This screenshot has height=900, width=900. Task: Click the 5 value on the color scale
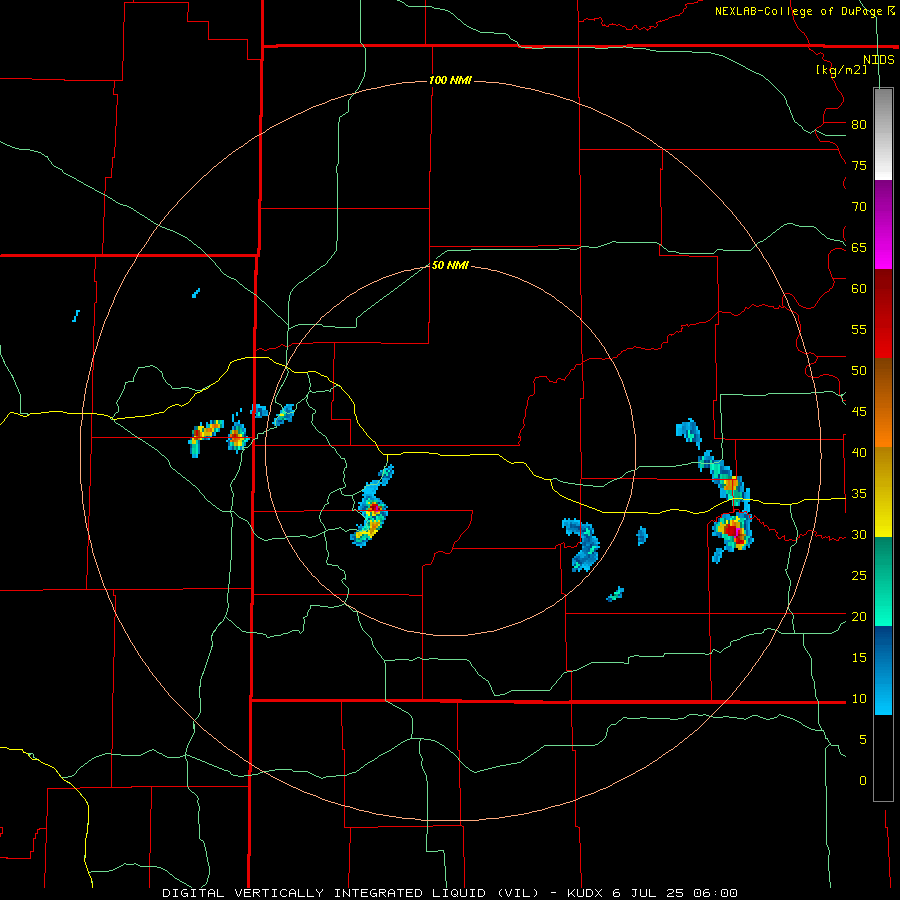click(x=863, y=739)
